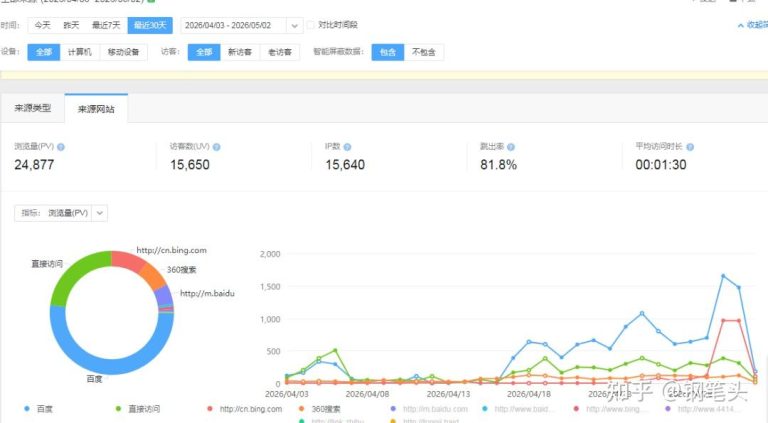Set visitor filter to 全部
This screenshot has width=768, height=423.
pos(204,52)
